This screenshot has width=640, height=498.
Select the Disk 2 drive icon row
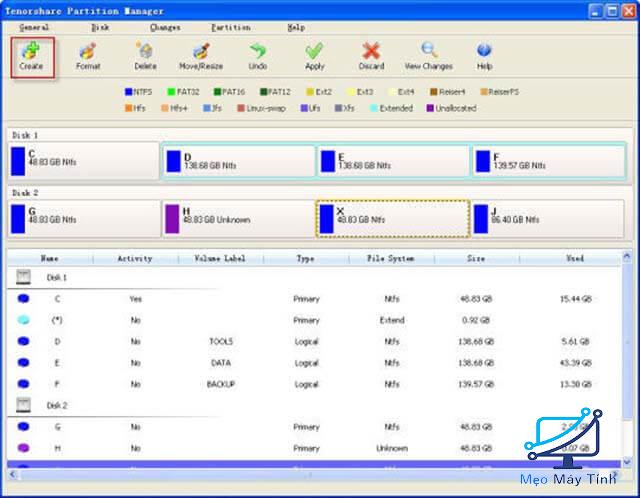point(23,405)
